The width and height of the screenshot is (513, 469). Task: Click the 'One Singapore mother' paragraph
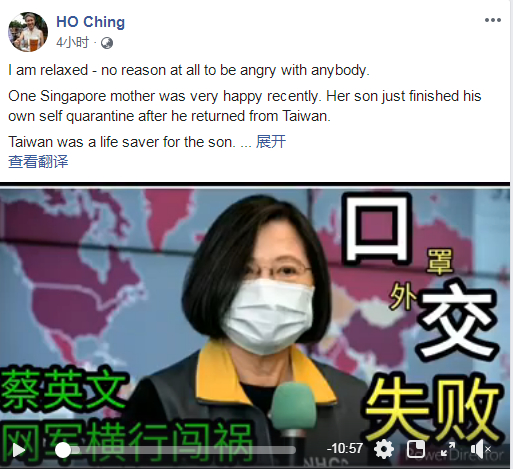(245, 106)
